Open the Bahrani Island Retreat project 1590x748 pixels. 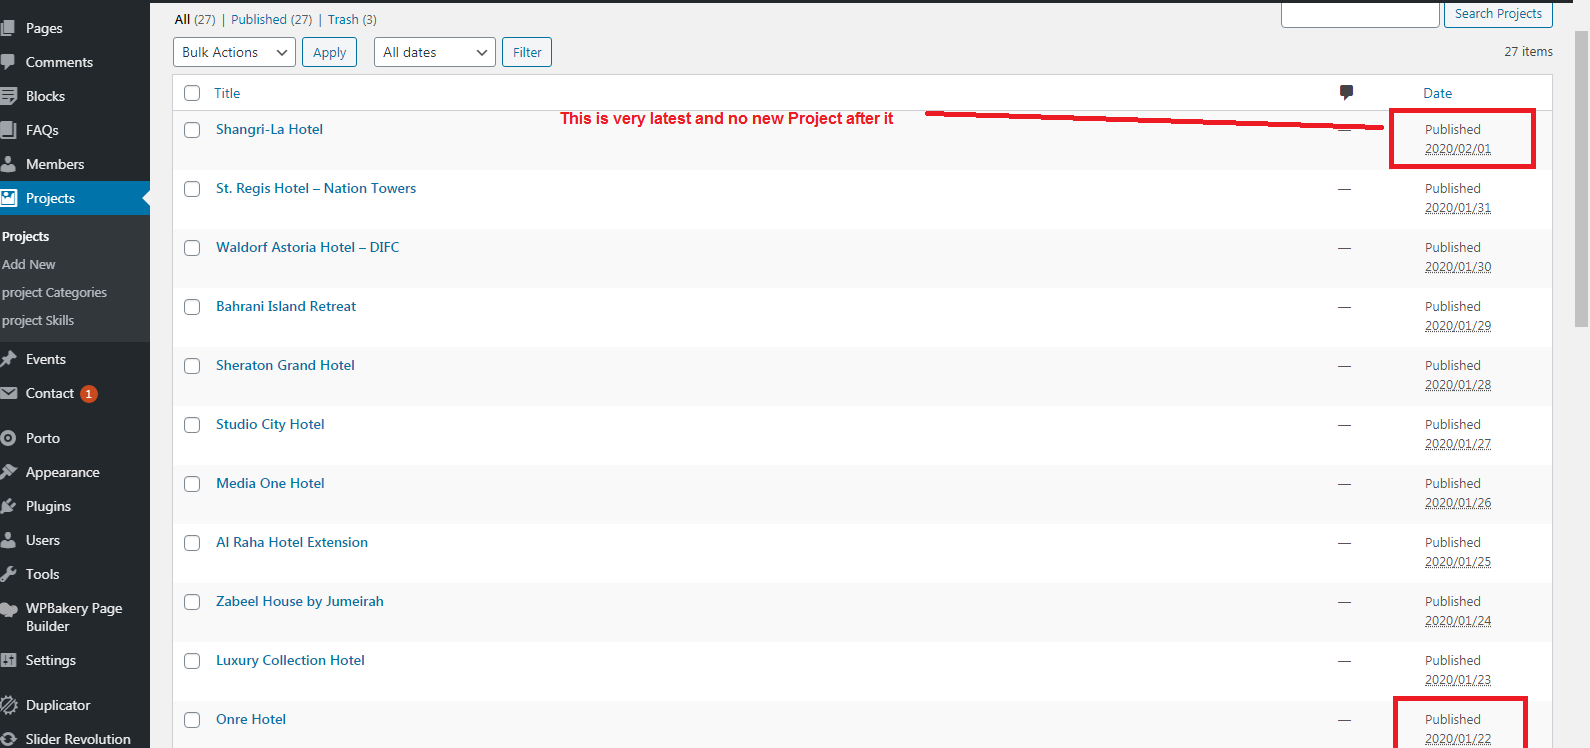[x=286, y=306]
